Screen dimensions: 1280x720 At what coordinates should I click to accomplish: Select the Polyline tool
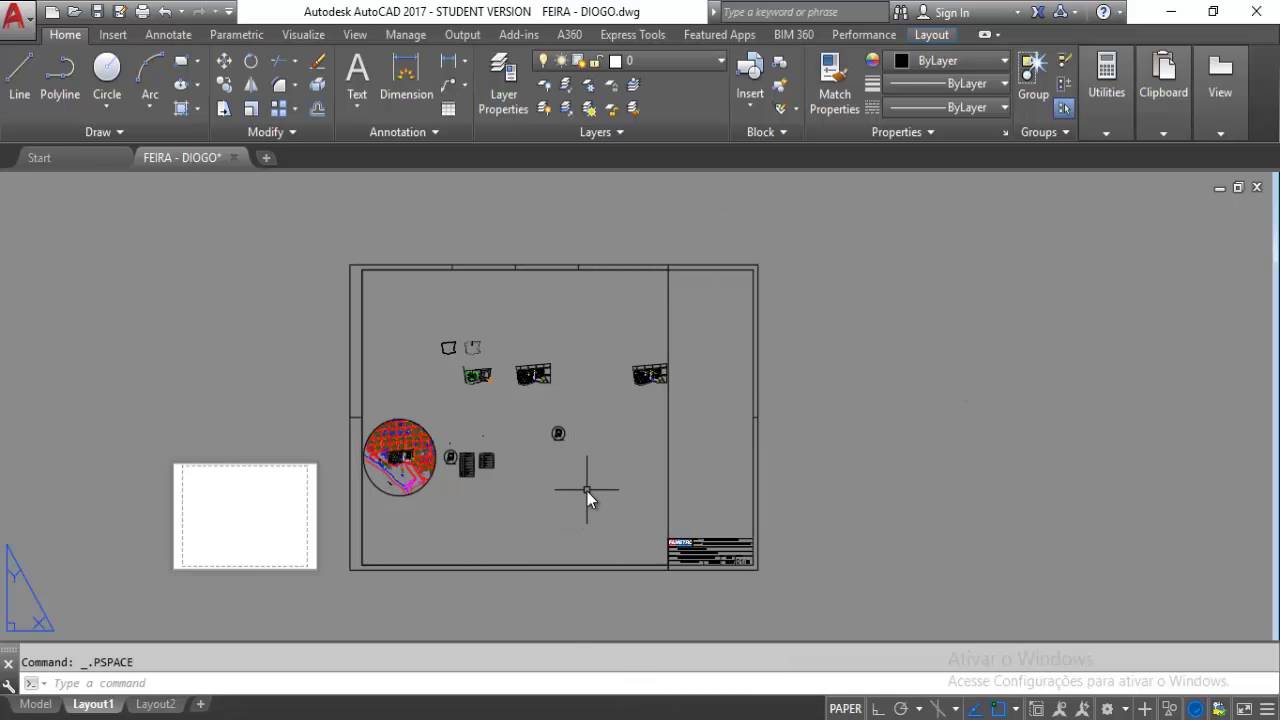click(60, 78)
